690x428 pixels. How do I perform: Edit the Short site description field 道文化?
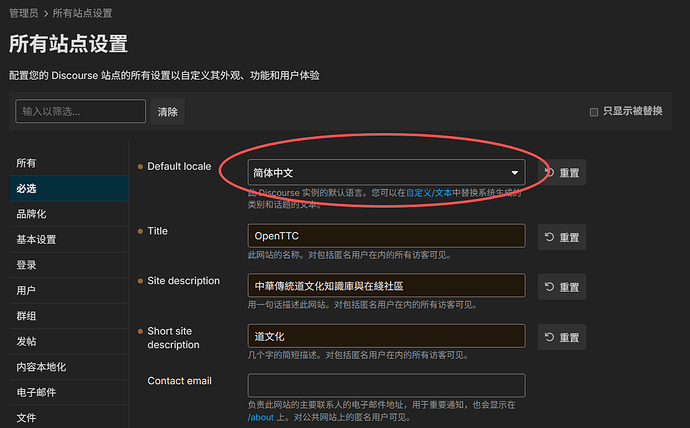(386, 336)
